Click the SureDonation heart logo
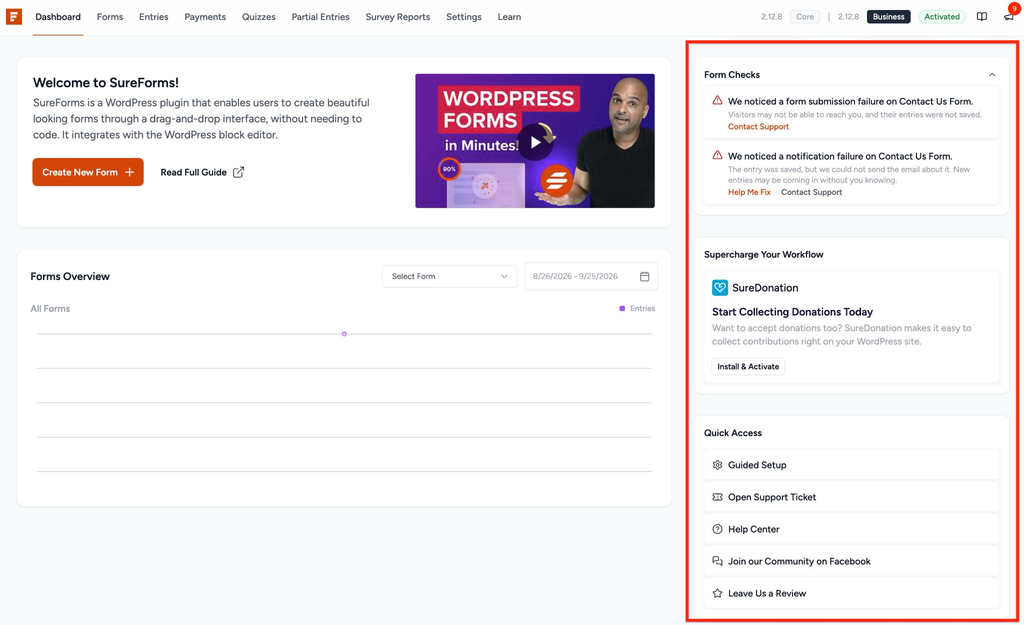 coord(720,287)
